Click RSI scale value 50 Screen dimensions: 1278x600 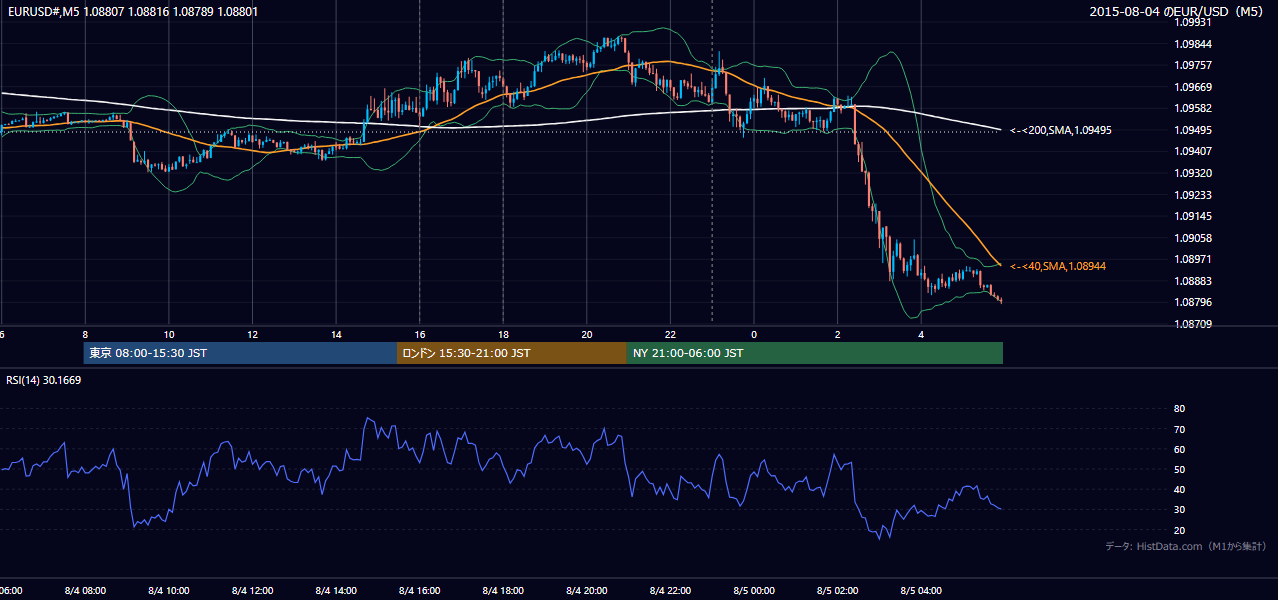pyautogui.click(x=1179, y=469)
